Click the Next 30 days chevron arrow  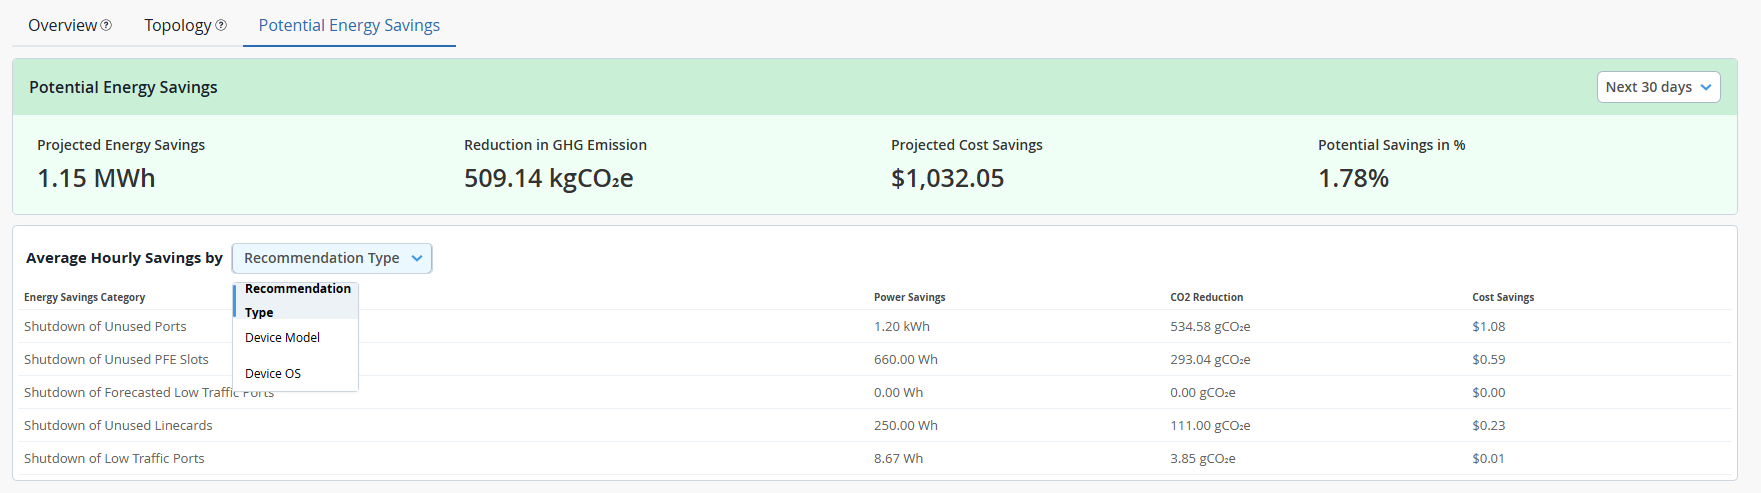point(1706,87)
